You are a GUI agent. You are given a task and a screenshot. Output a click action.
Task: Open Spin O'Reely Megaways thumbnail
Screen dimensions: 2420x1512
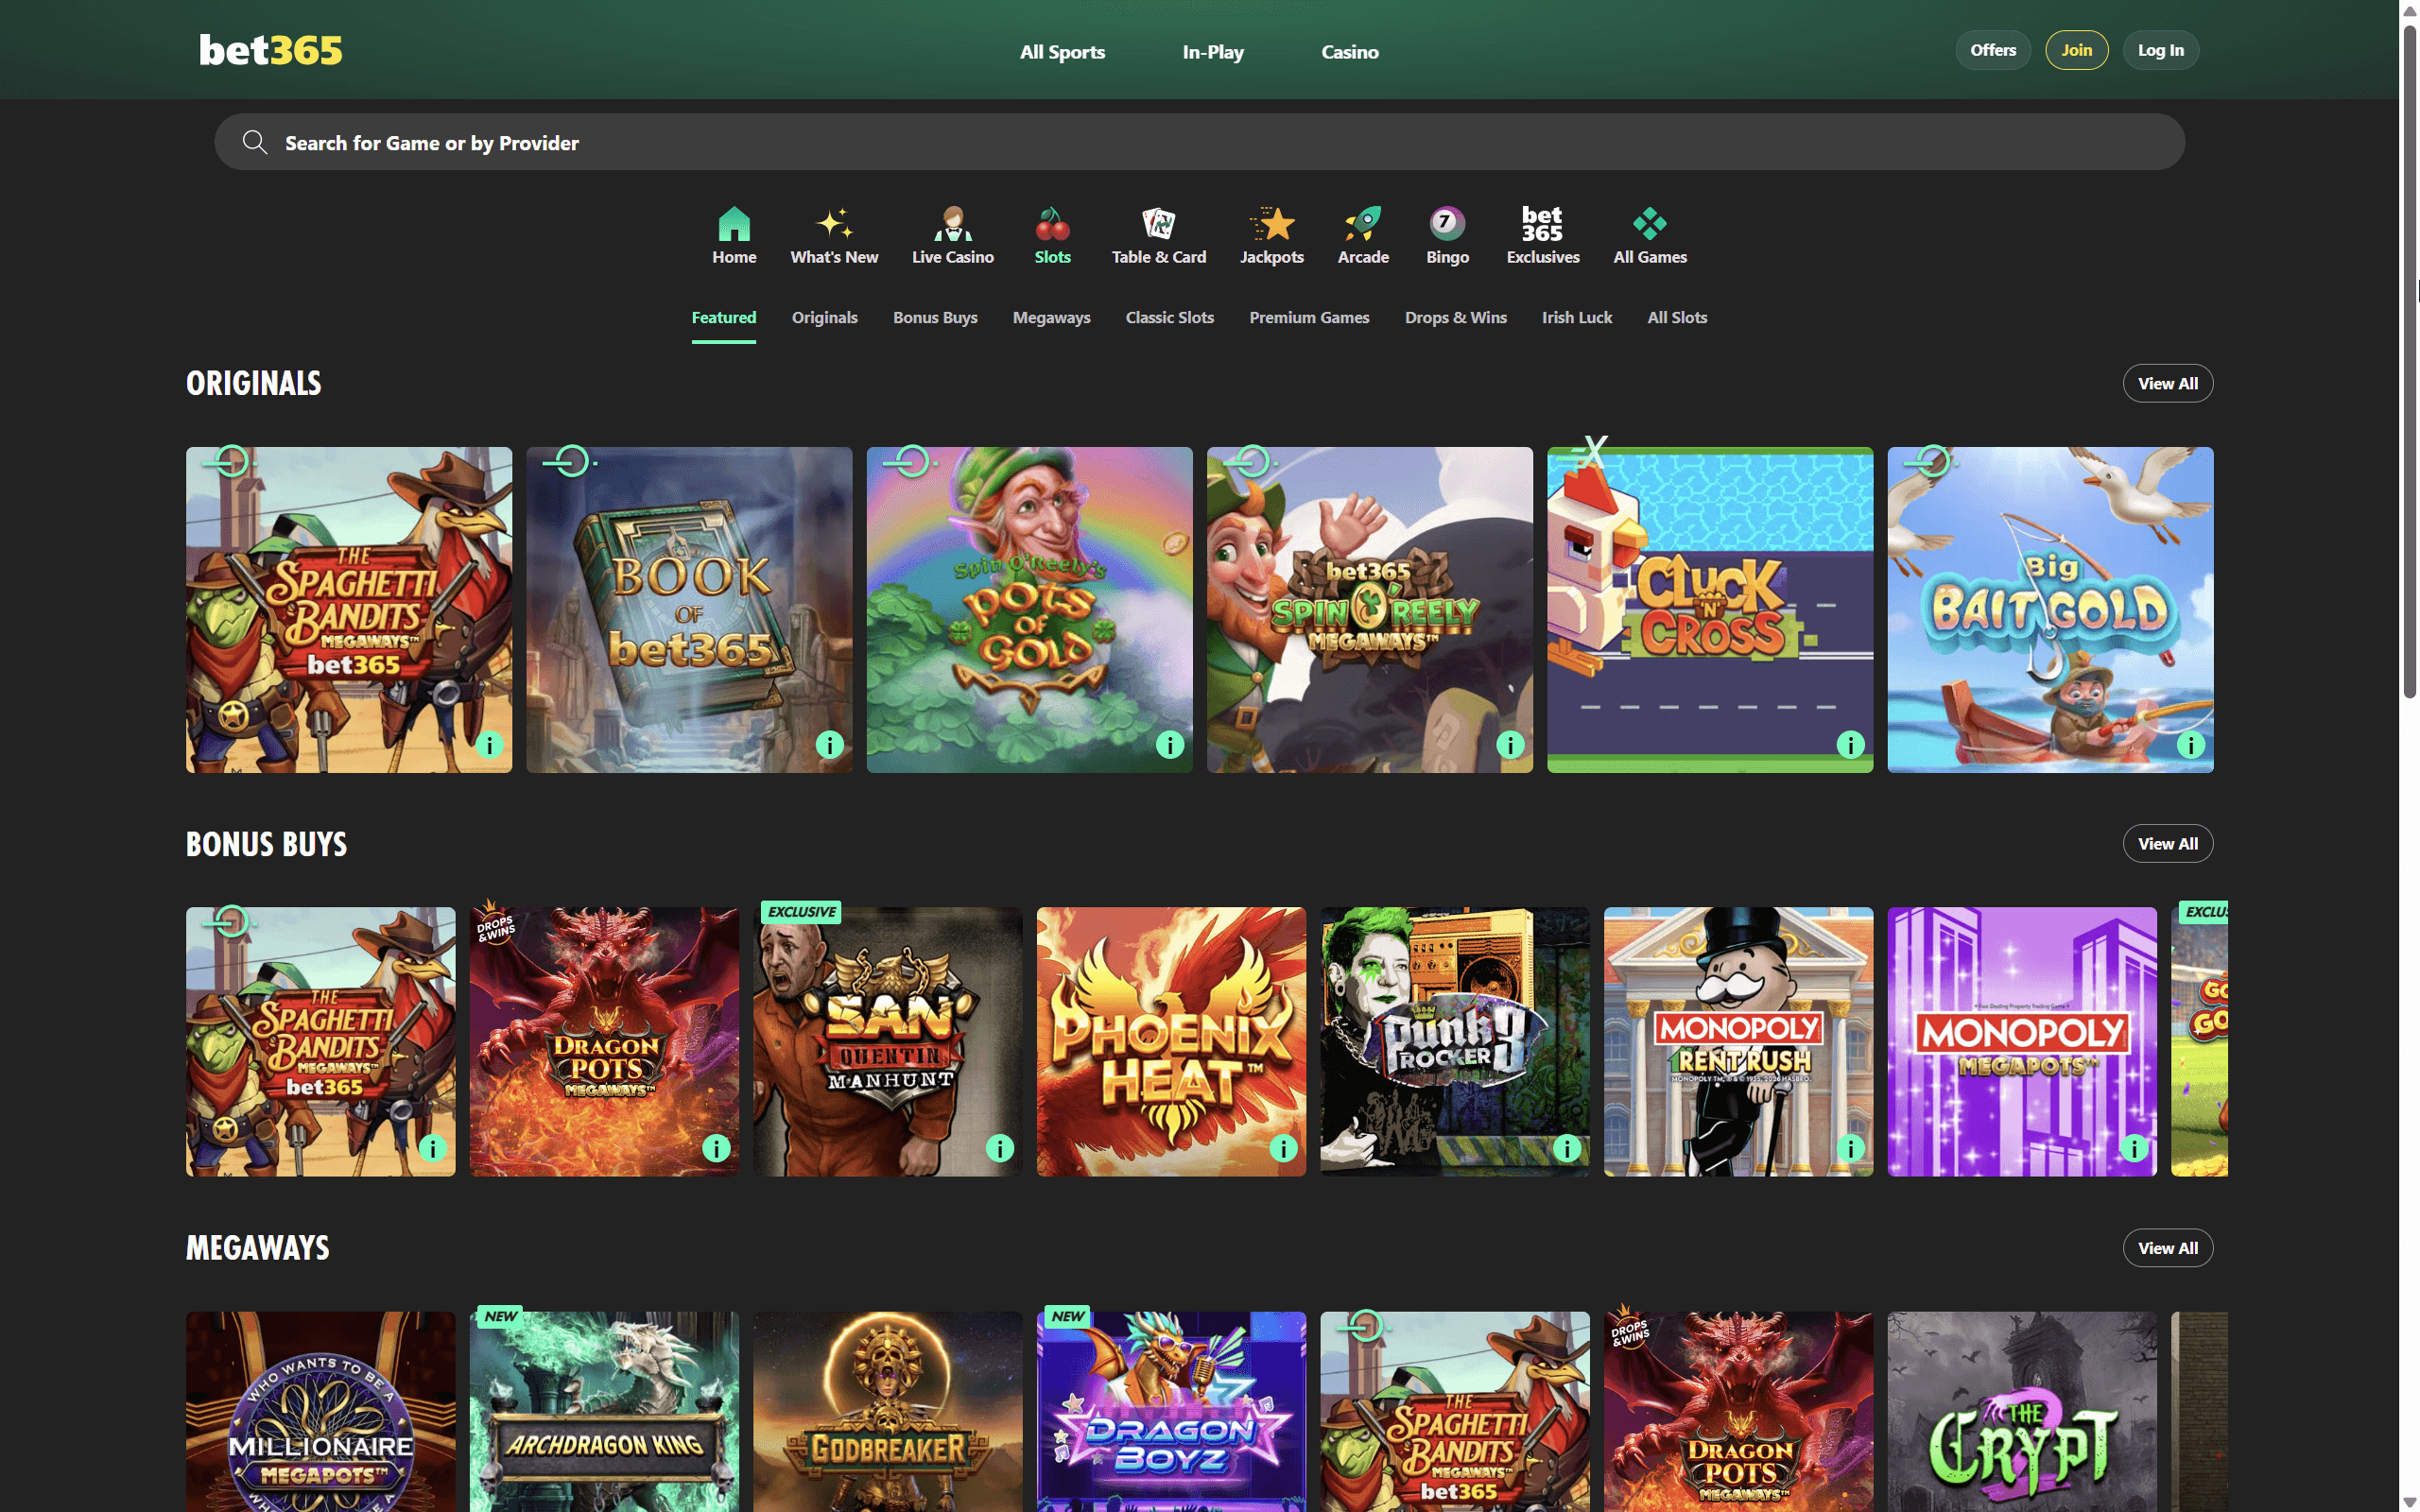[1370, 610]
